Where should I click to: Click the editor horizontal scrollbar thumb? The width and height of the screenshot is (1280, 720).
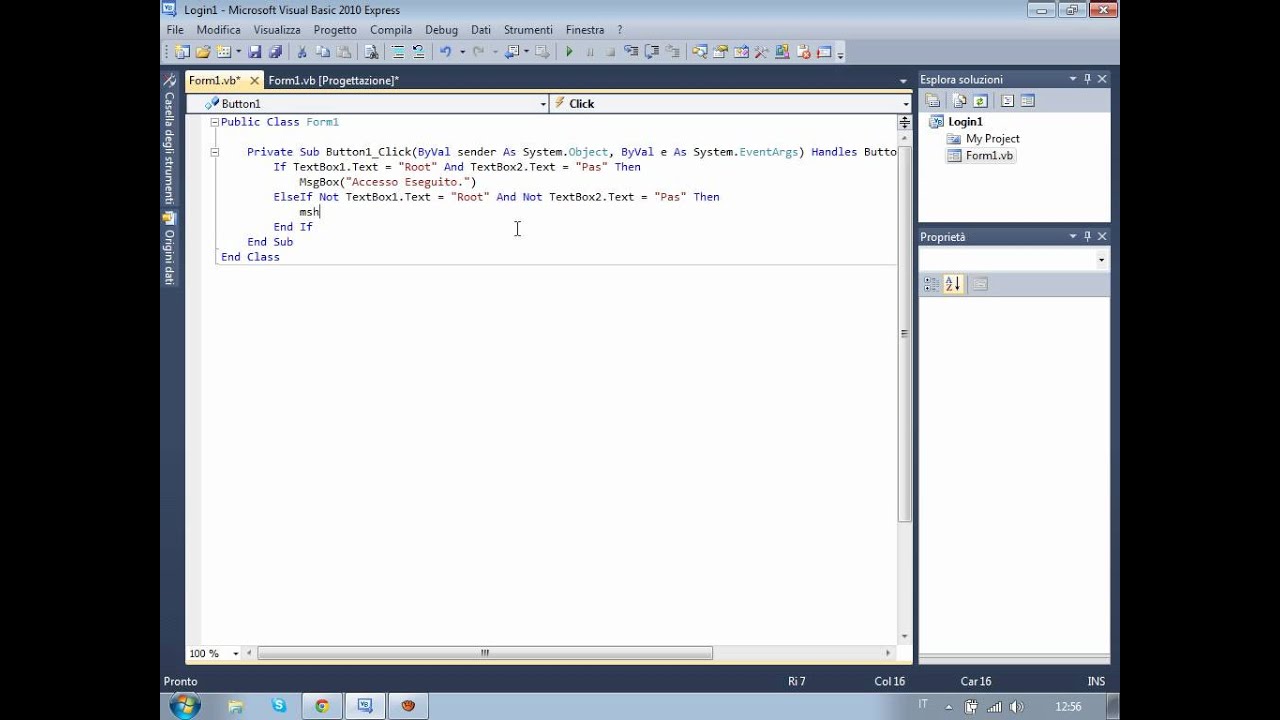click(485, 653)
